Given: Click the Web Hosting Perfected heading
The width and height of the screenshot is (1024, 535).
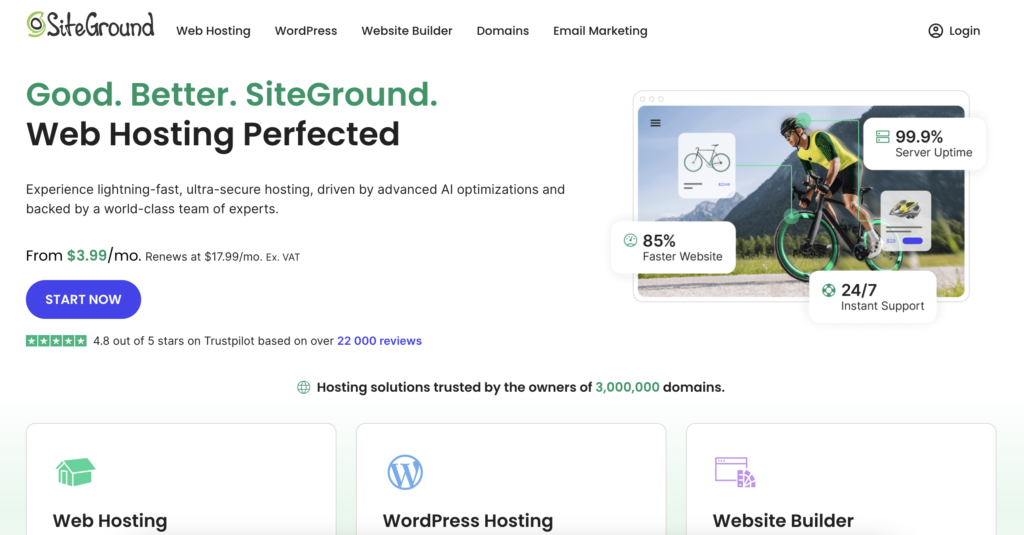Looking at the screenshot, I should click(x=213, y=134).
